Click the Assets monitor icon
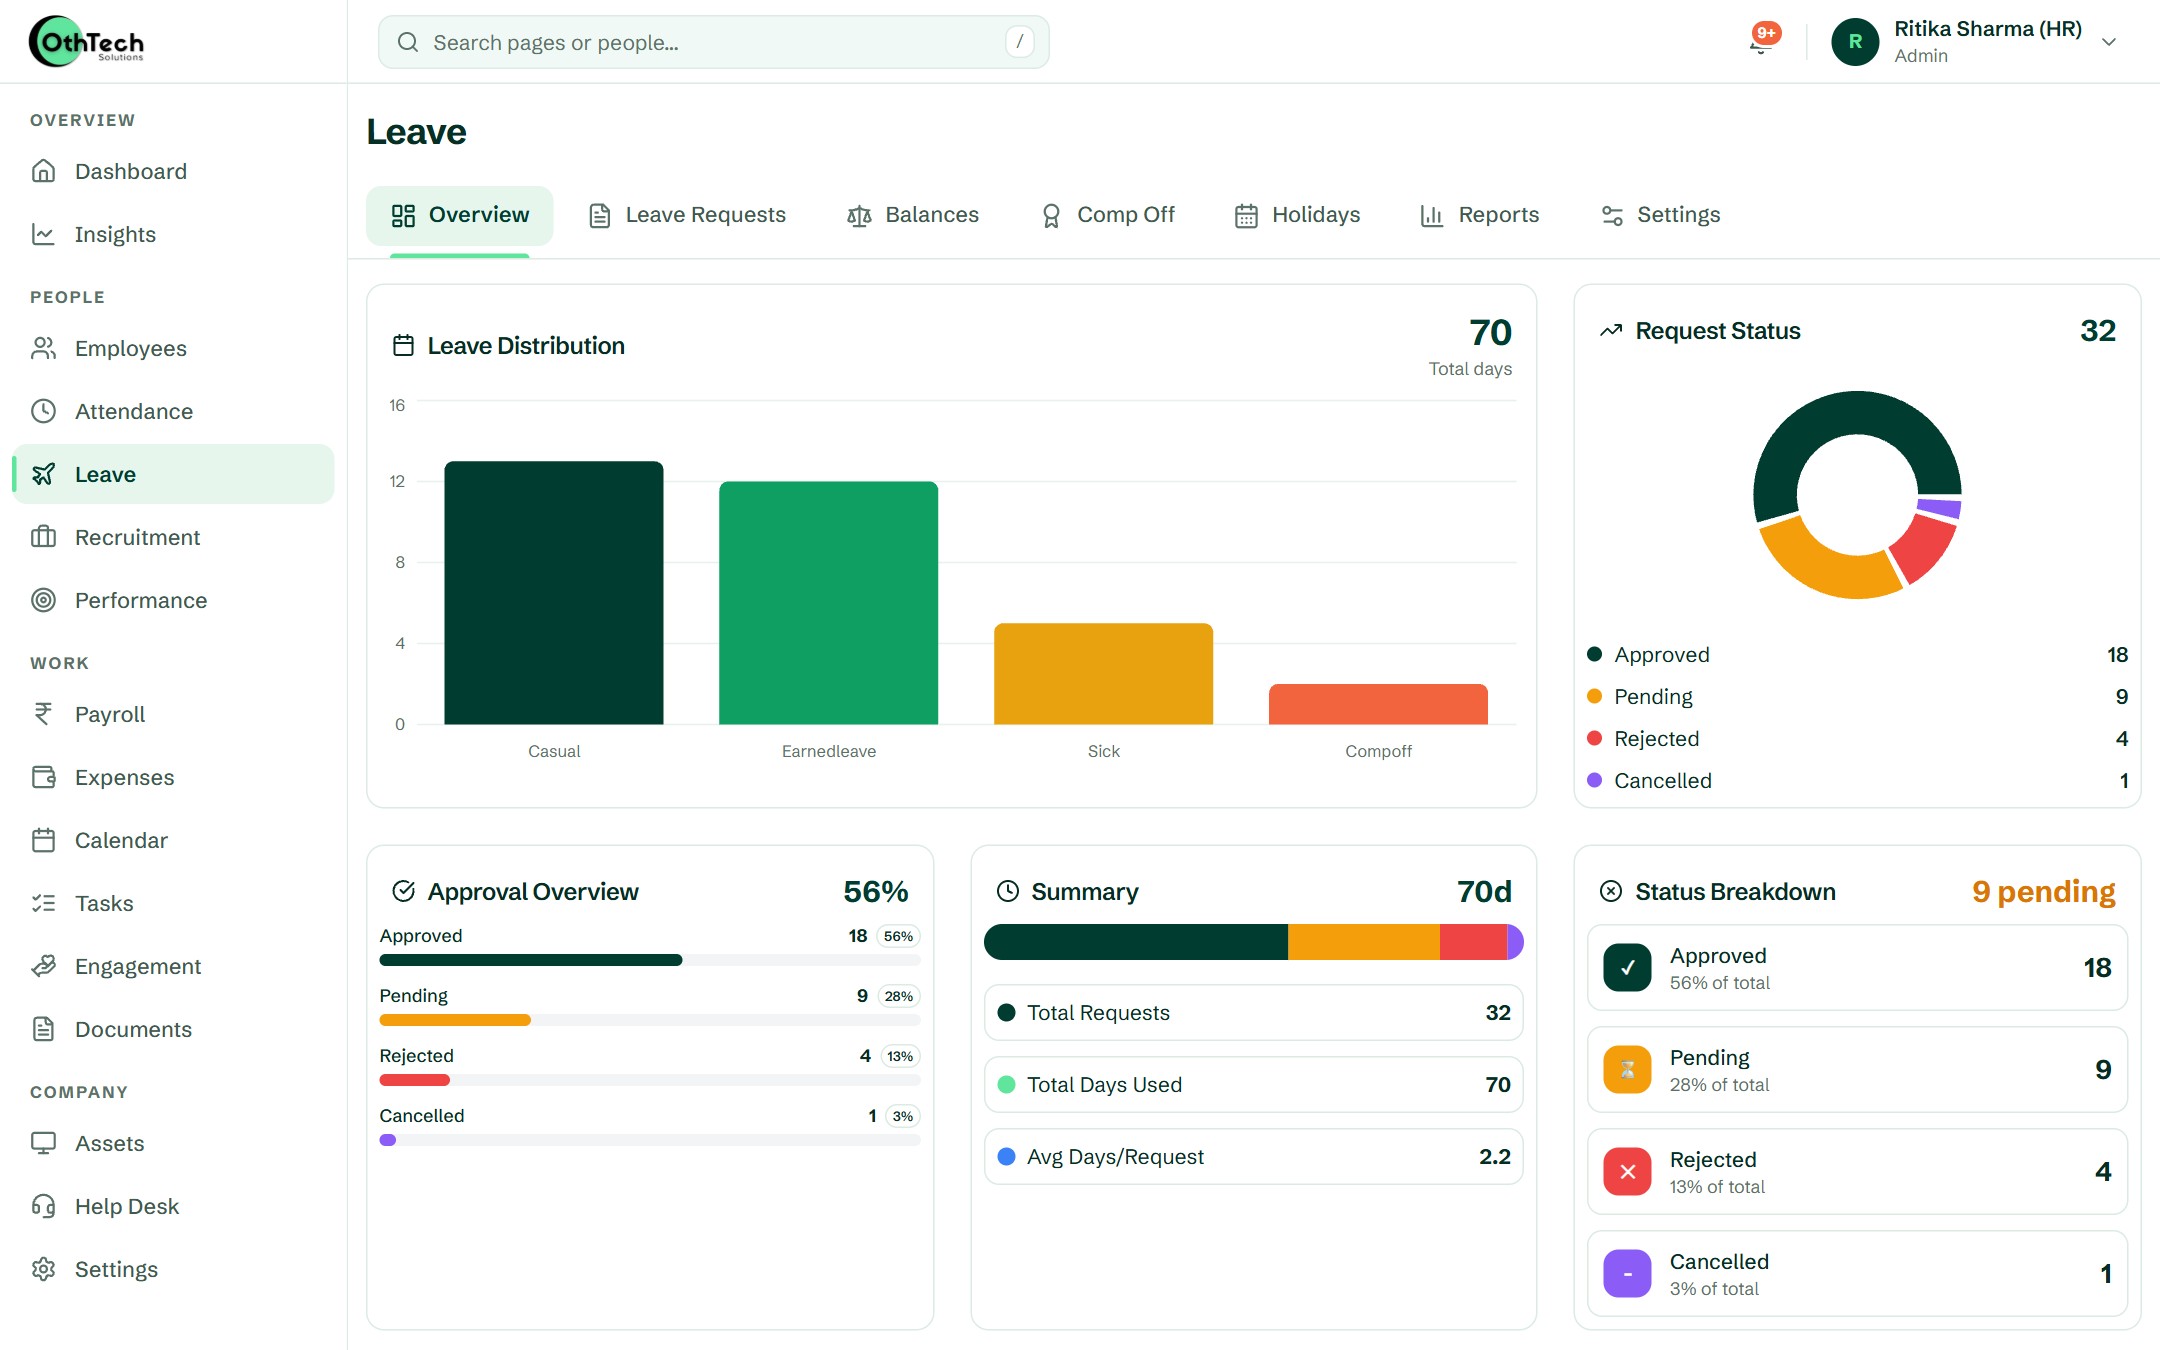The height and width of the screenshot is (1350, 2160). point(43,1143)
